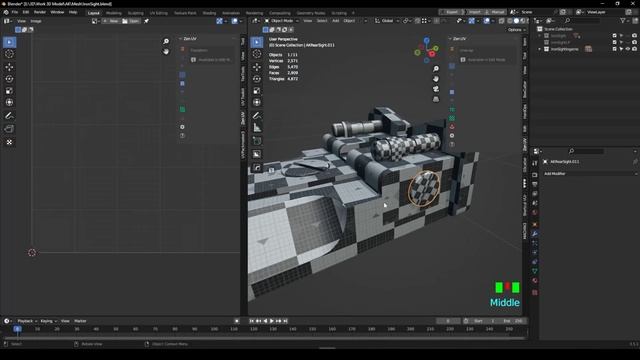Screen dimensions: 640x360
Task: Open the Options dropdown in 3D viewport
Action: pyautogui.click(x=516, y=30)
